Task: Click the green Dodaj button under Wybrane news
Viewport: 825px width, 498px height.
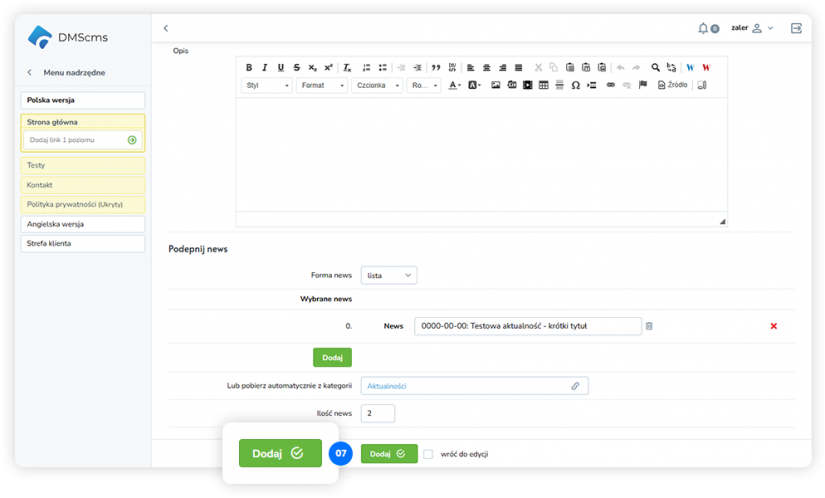Action: coord(332,357)
